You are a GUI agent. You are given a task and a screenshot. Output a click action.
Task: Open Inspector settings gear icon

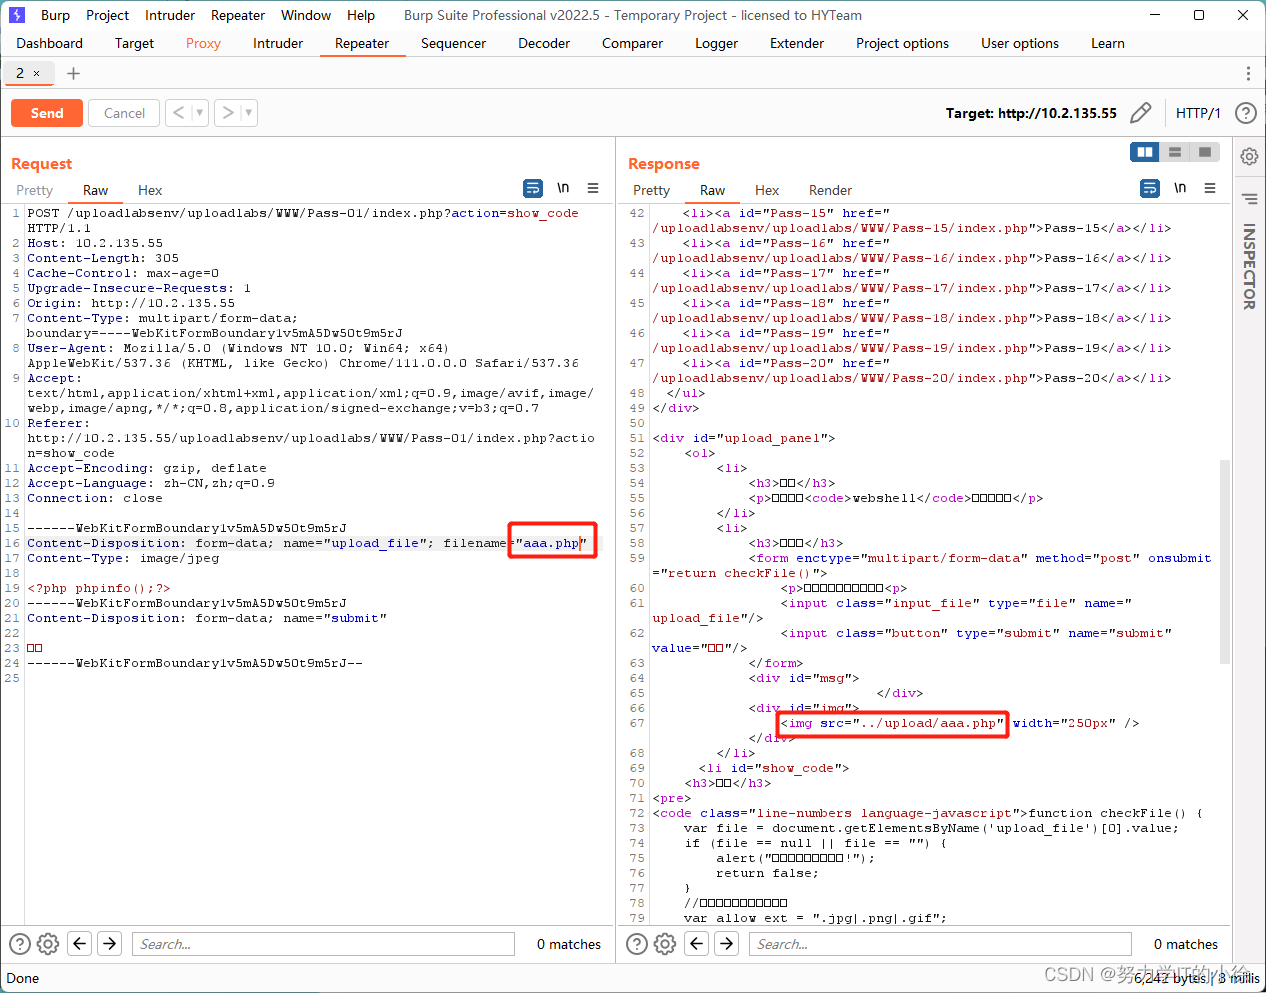pyautogui.click(x=1250, y=156)
